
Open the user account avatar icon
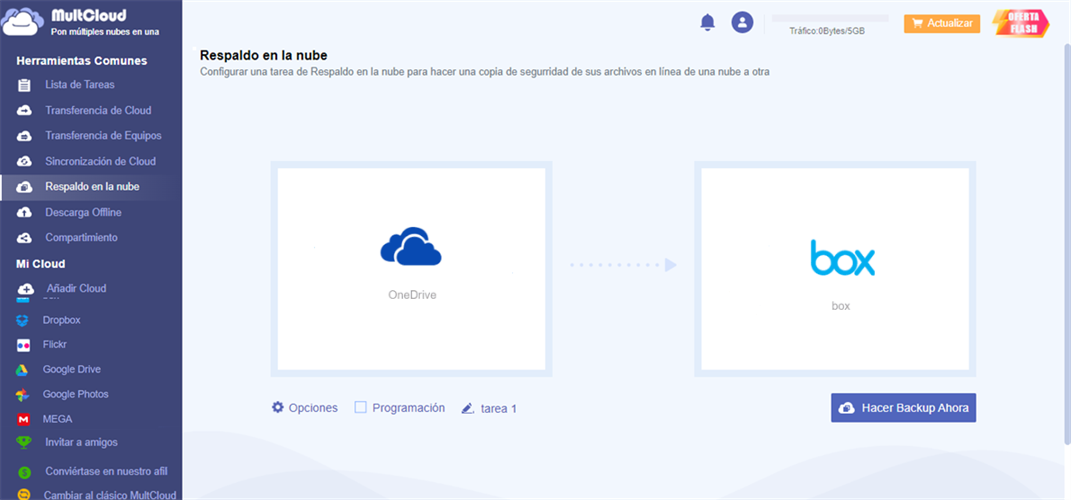pos(742,23)
